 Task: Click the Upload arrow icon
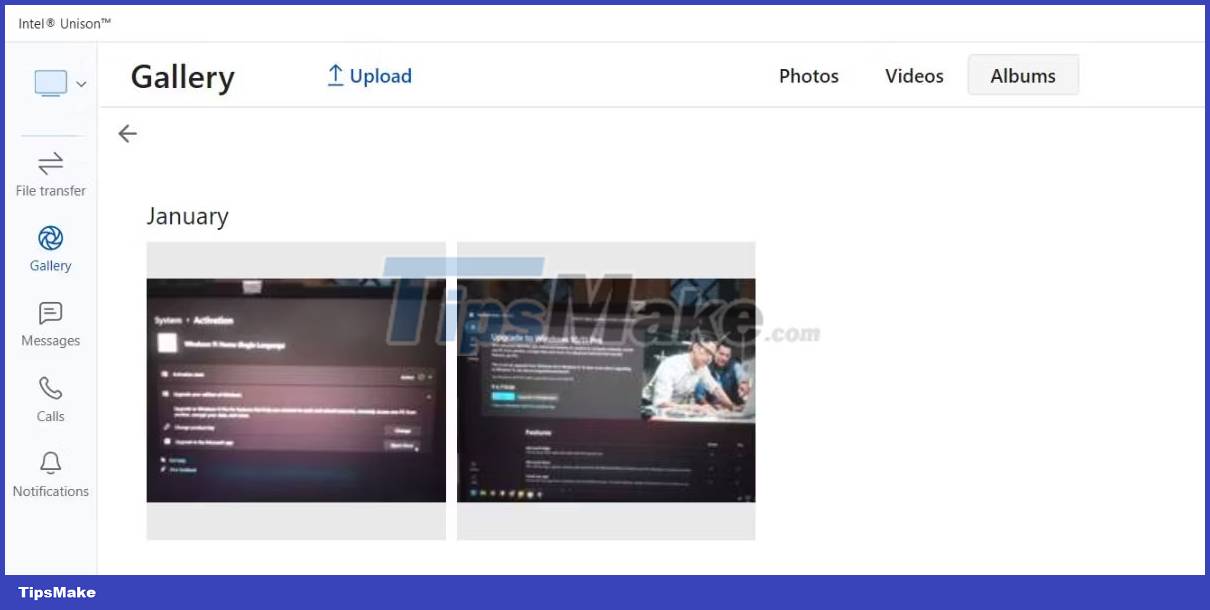pos(336,74)
